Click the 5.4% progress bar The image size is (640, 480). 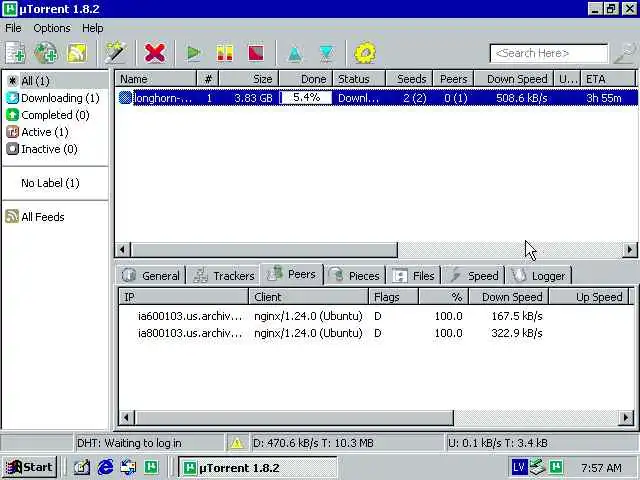(x=306, y=98)
